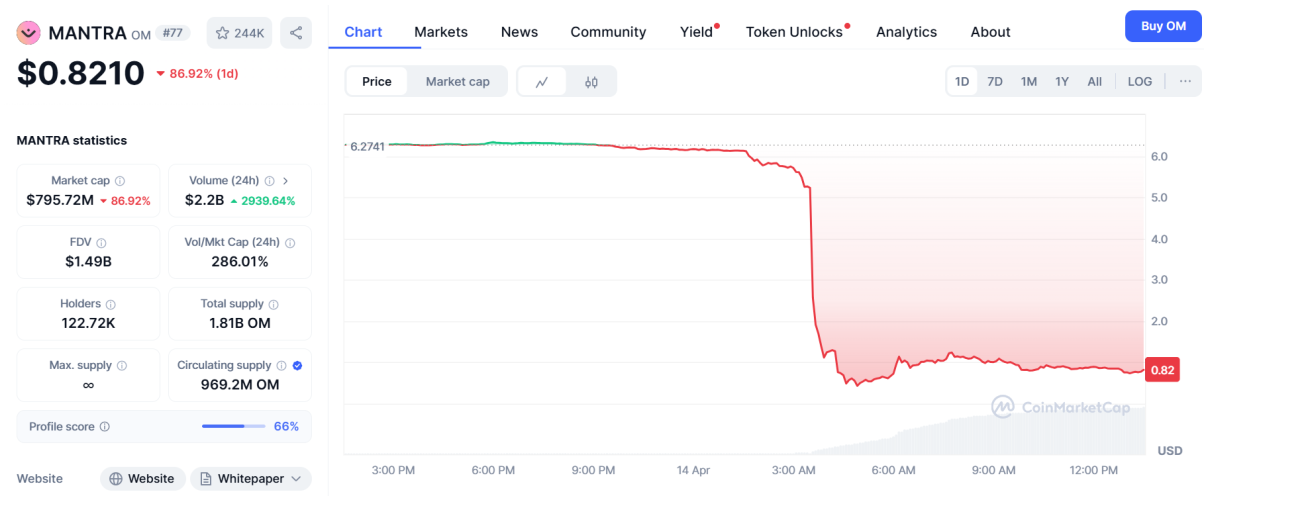Open the Token Unlocks tab
The image size is (1298, 511).
click(795, 32)
